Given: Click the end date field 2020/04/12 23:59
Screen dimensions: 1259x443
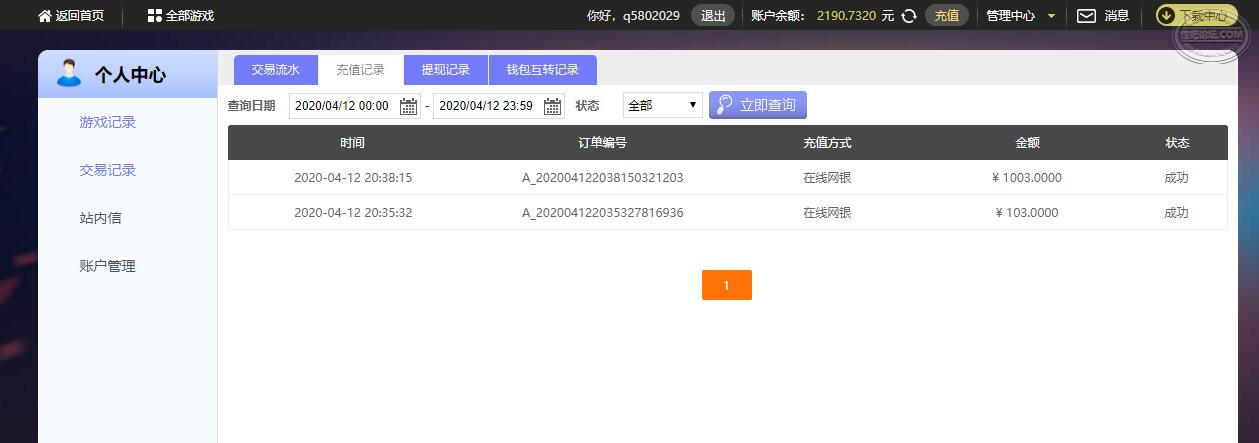Looking at the screenshot, I should 499,105.
